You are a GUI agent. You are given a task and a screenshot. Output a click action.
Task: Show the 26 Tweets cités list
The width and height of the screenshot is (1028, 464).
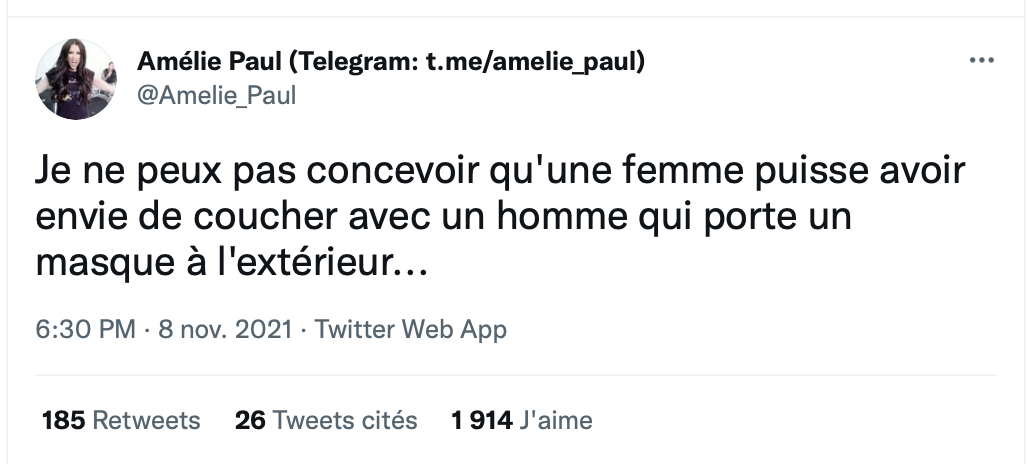coord(326,420)
